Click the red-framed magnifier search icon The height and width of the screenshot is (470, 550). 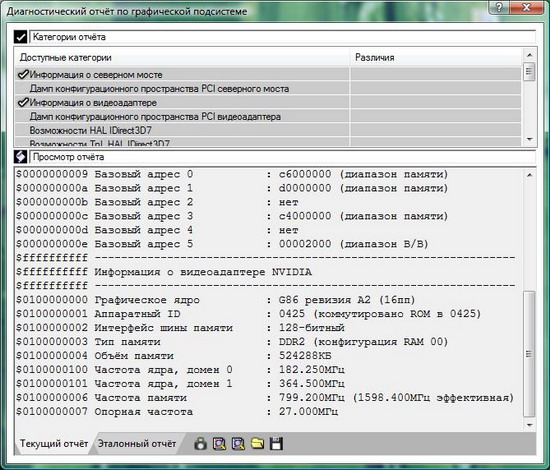click(220, 444)
